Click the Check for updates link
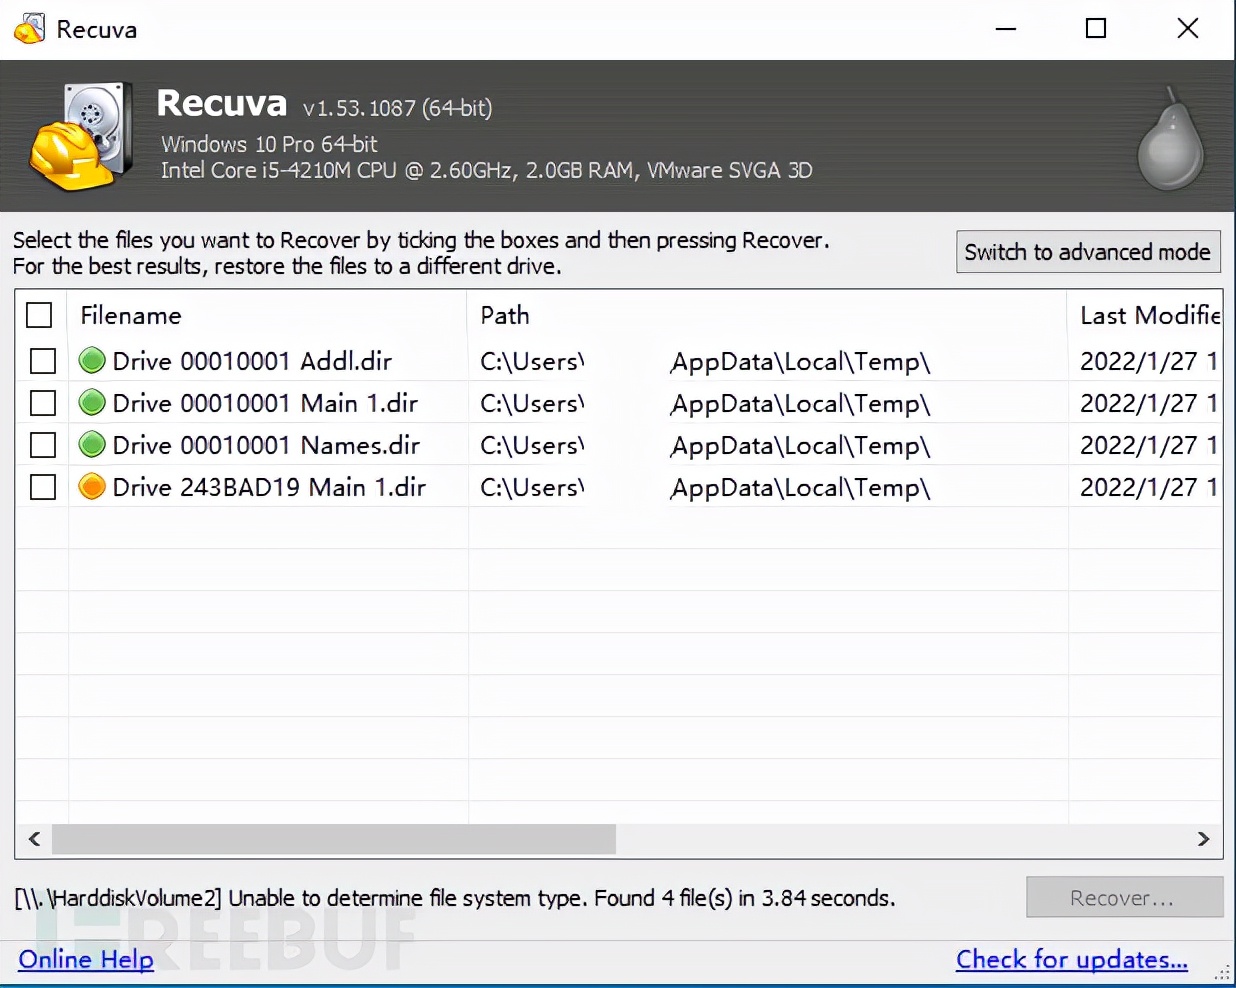Viewport: 1236px width, 988px height. [1071, 960]
